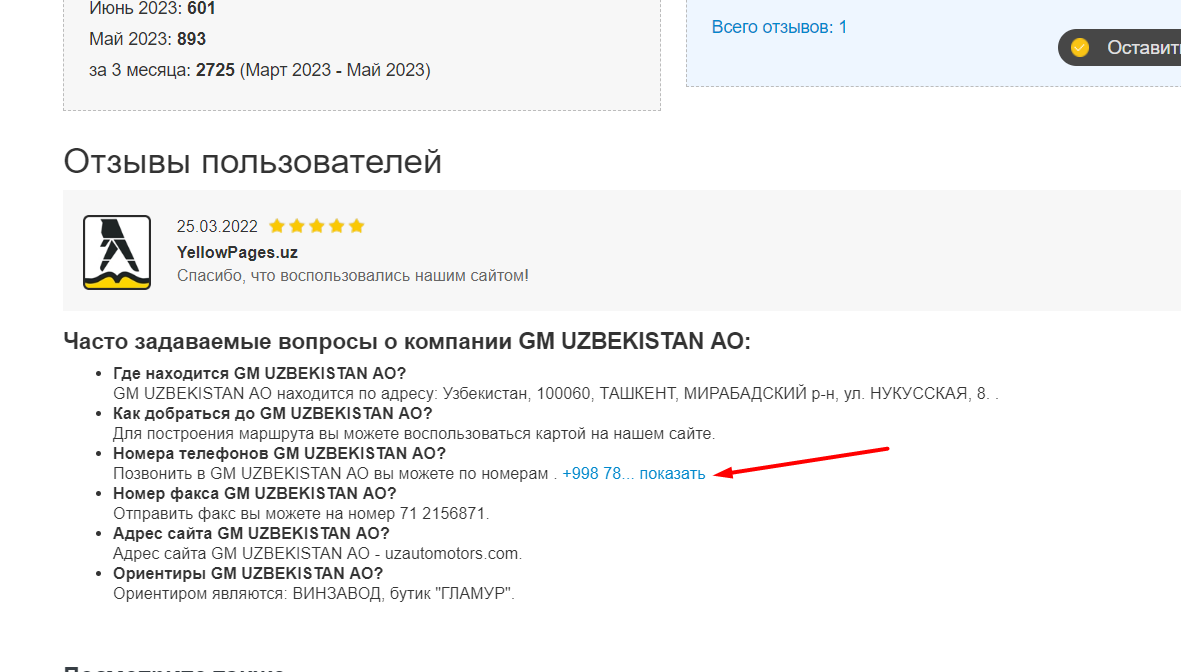The image size is (1181, 672).
Task: Open the "Всего отзывов: 1" link
Action: pyautogui.click(x=779, y=27)
